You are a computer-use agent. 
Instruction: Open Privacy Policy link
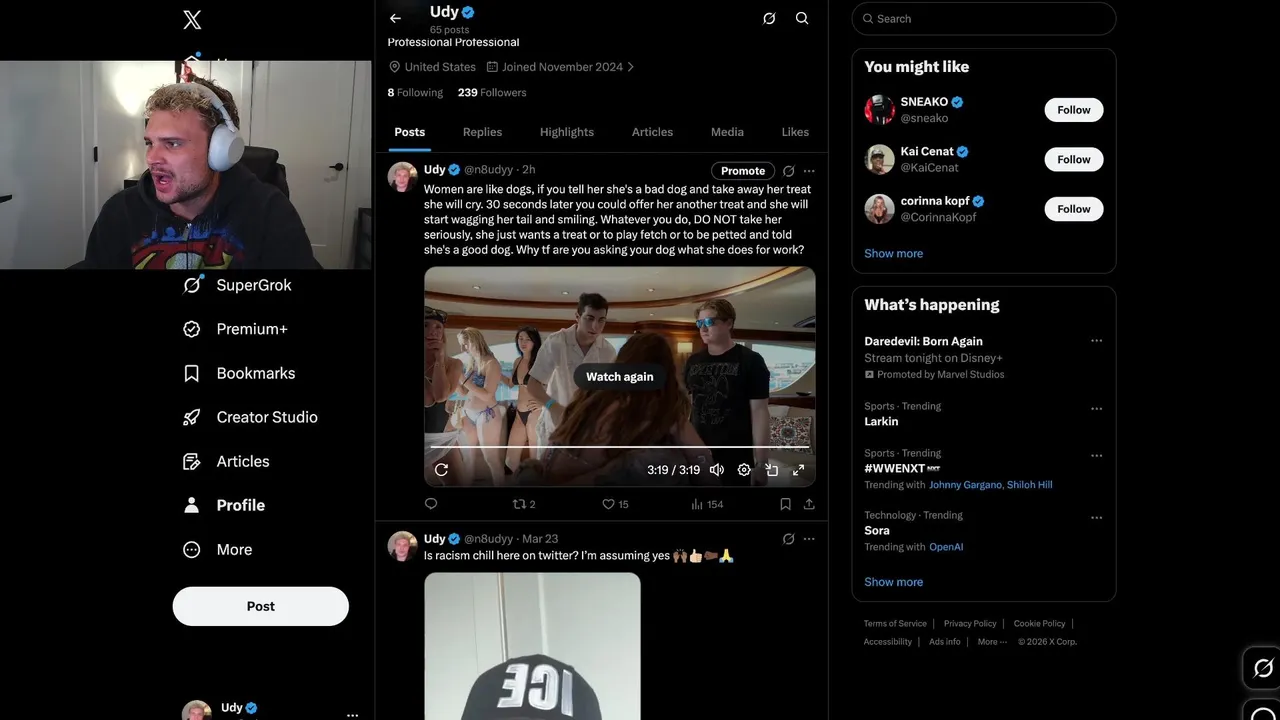tap(970, 623)
